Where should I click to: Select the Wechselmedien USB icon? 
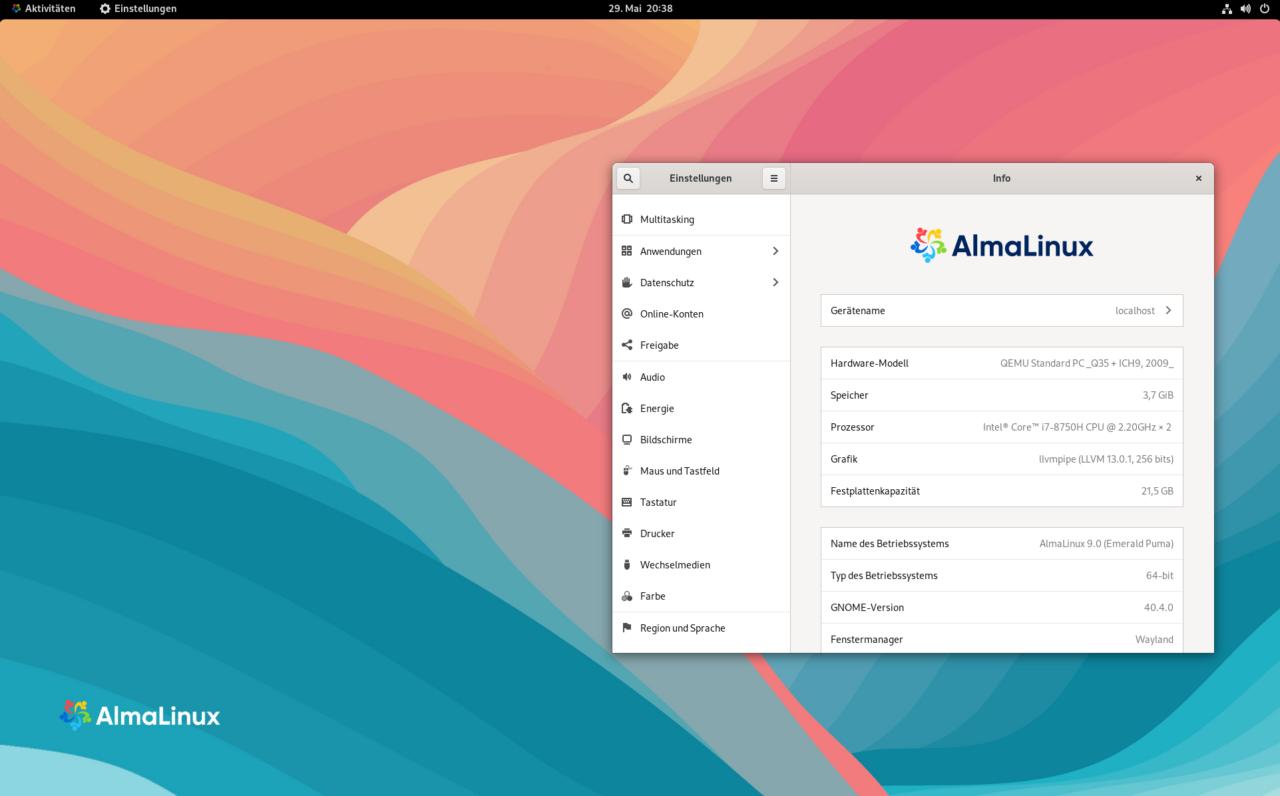coord(627,564)
